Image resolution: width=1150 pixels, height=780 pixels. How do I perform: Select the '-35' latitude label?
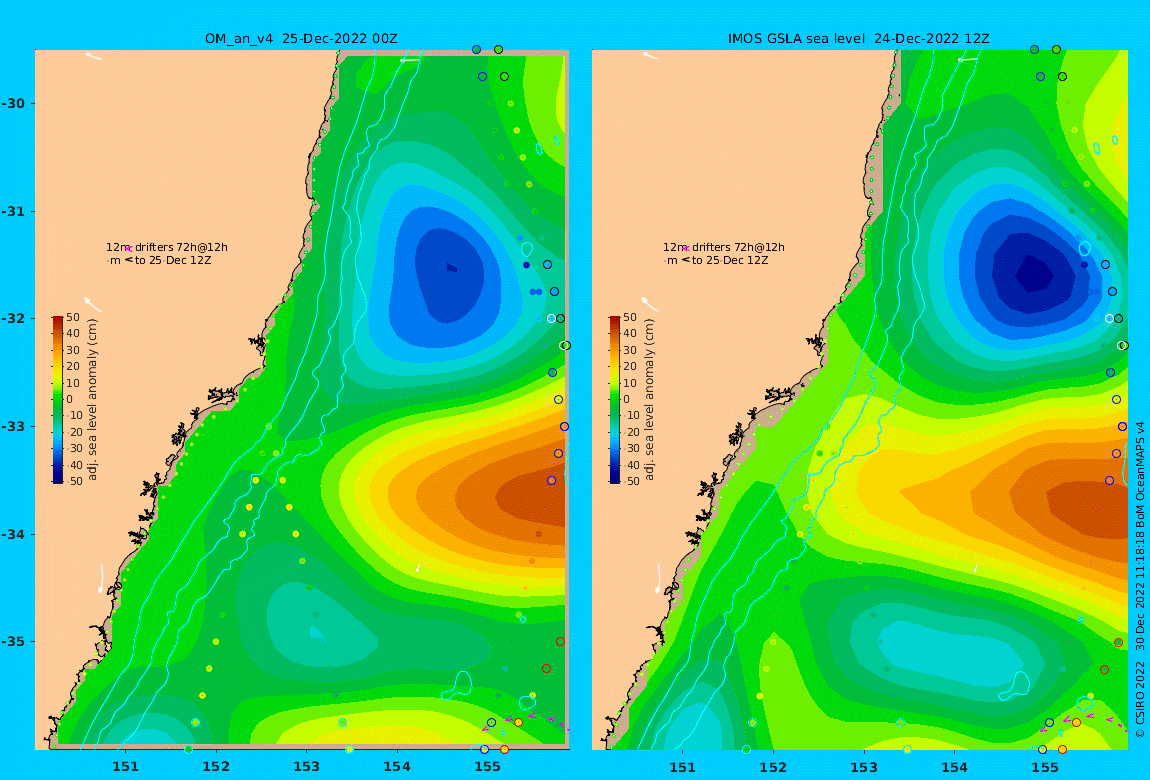click(x=13, y=641)
